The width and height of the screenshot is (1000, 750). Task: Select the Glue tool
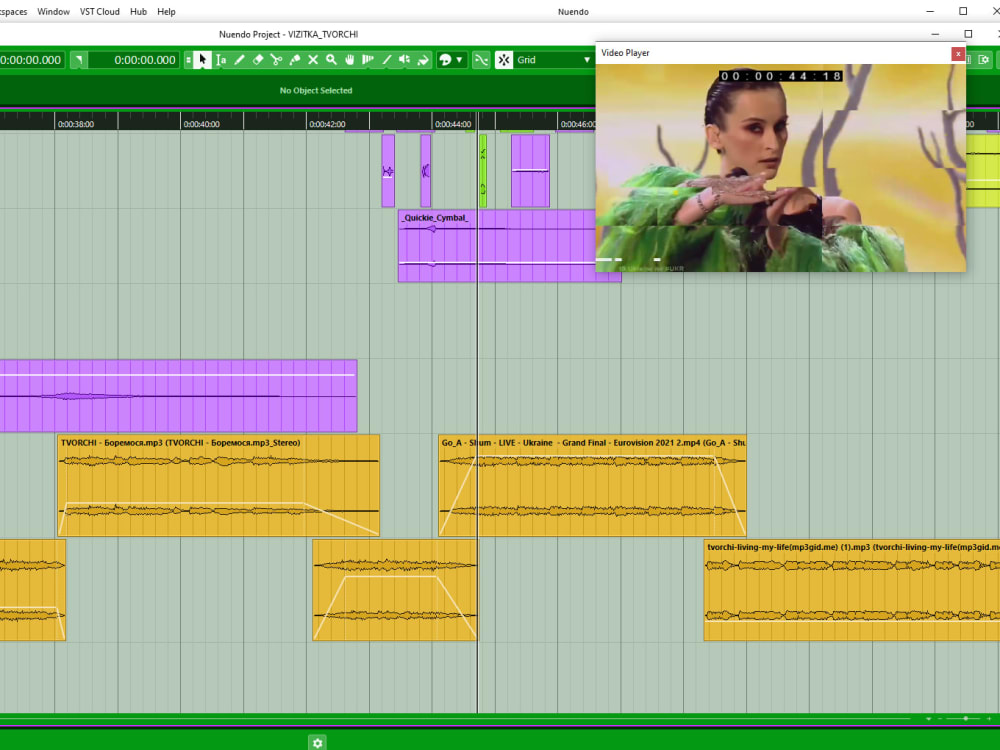point(295,60)
